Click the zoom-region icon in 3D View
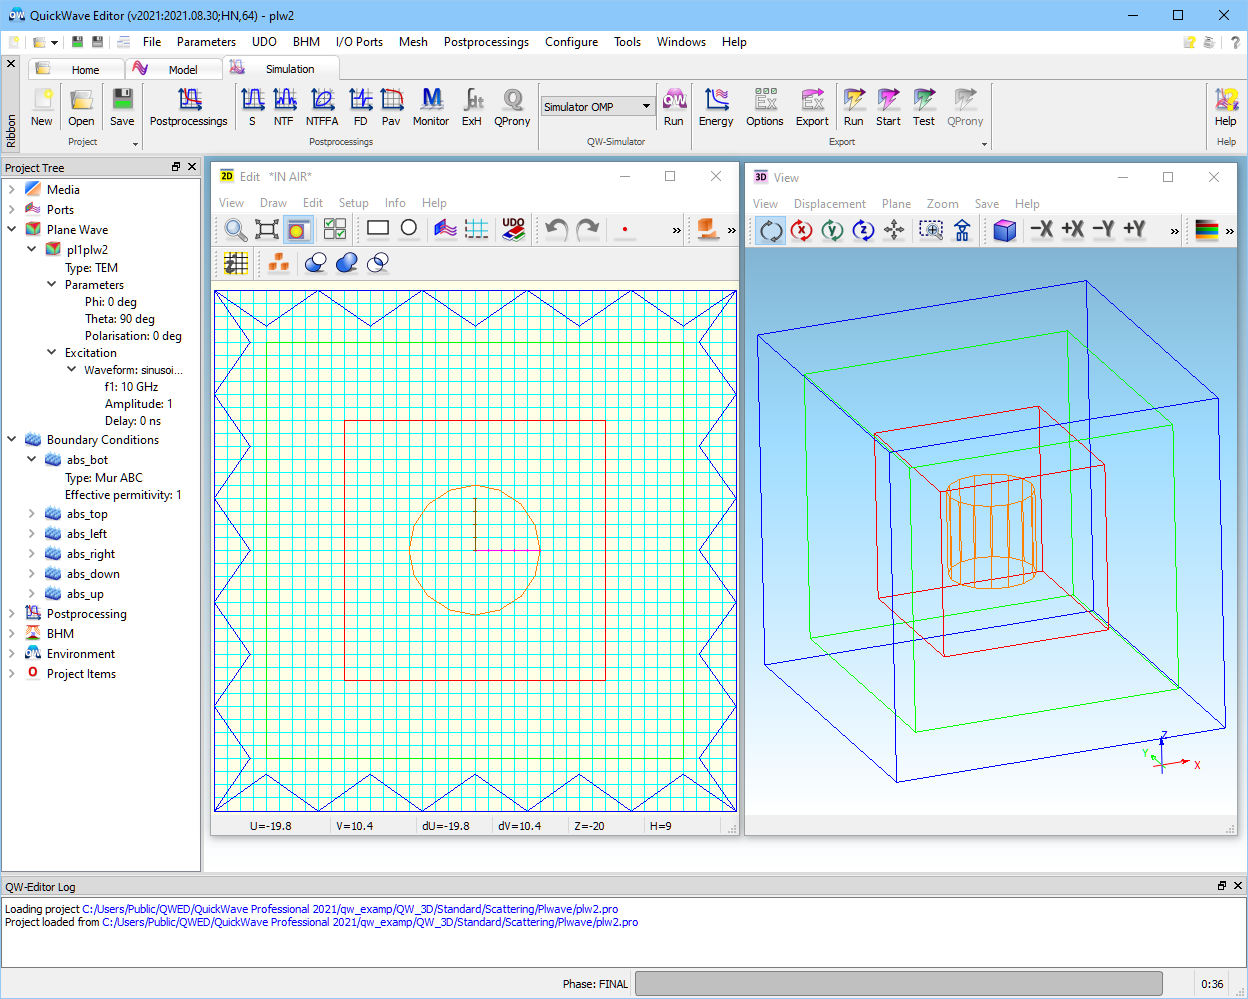Viewport: 1248px width, 999px height. [931, 231]
